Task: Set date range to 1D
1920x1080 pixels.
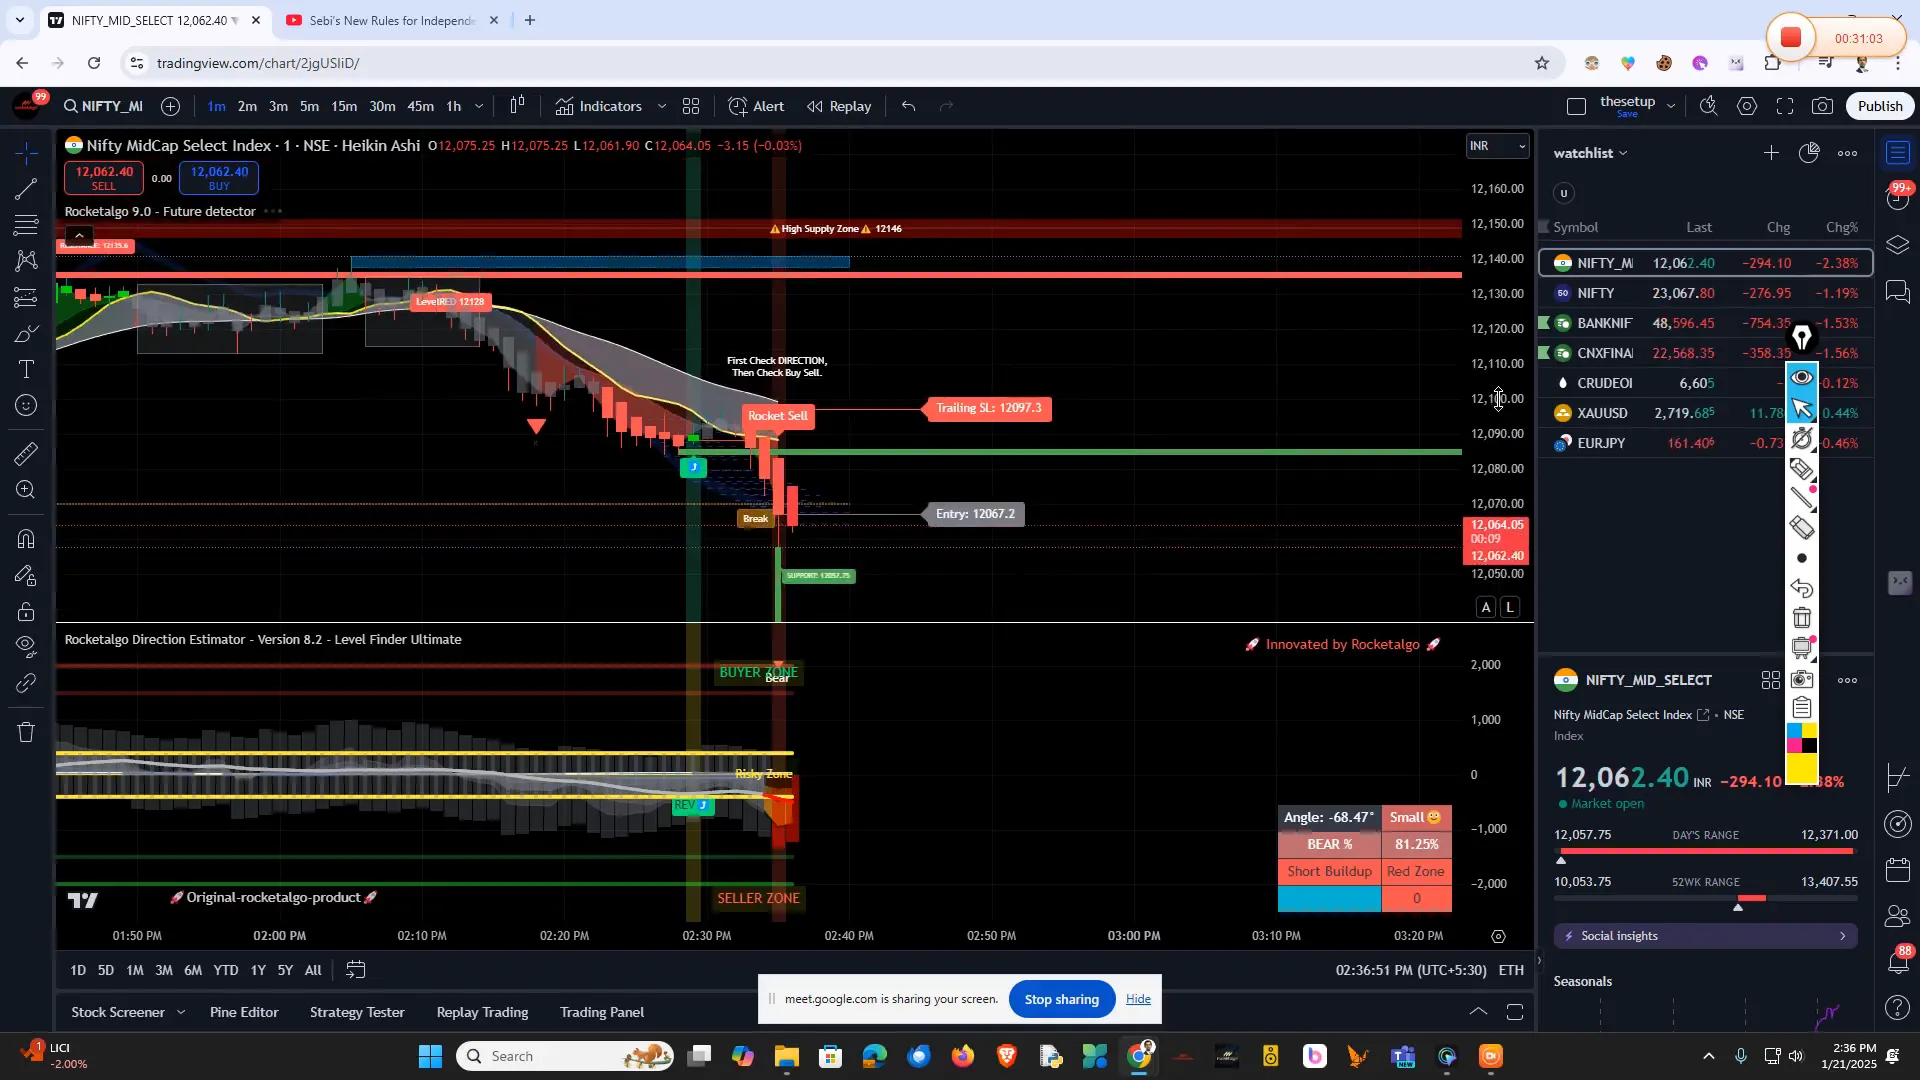Action: (78, 970)
